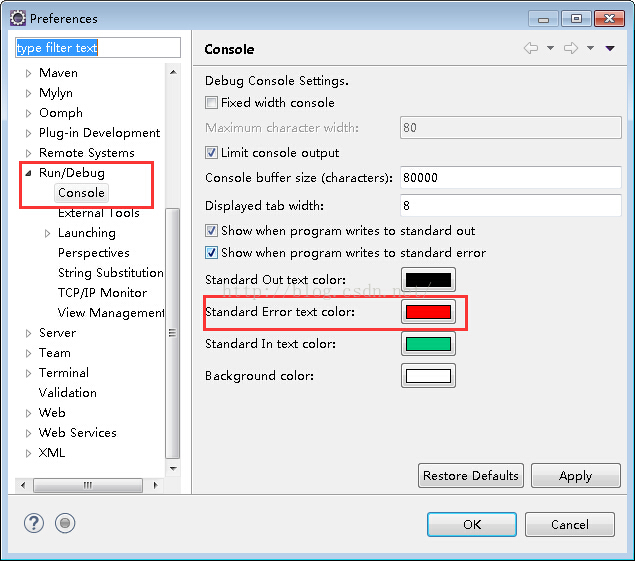635x561 pixels.
Task: Click the Console buffer size field
Action: click(511, 177)
